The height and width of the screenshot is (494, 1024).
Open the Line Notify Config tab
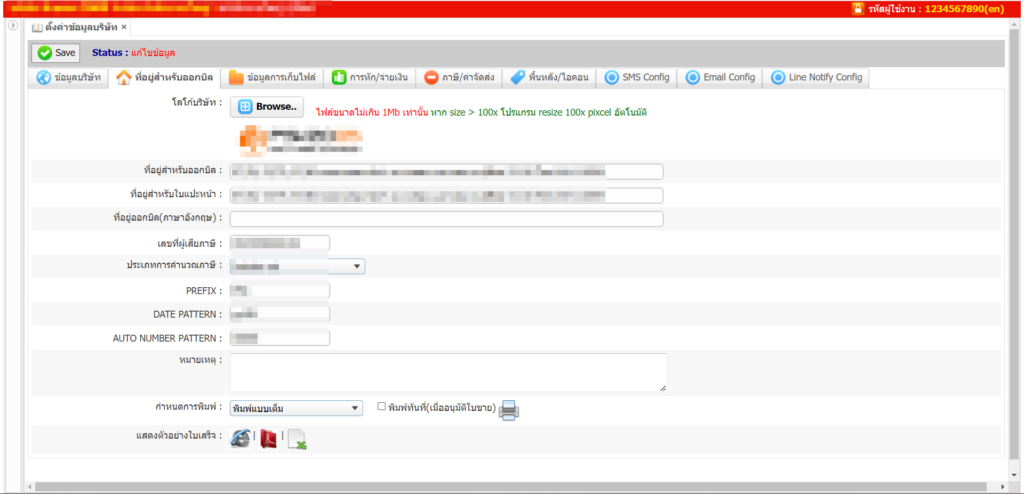(816, 77)
